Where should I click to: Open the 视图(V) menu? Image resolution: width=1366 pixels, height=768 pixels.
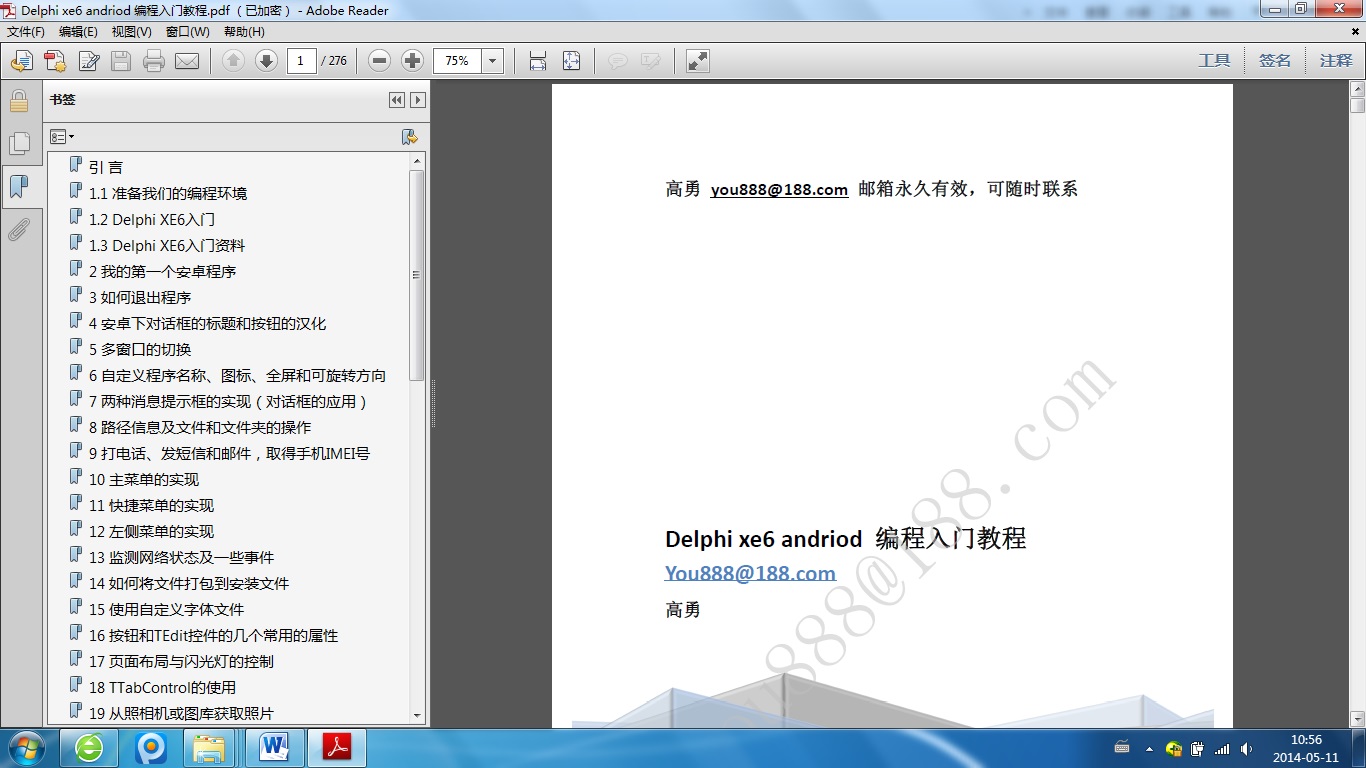131,32
